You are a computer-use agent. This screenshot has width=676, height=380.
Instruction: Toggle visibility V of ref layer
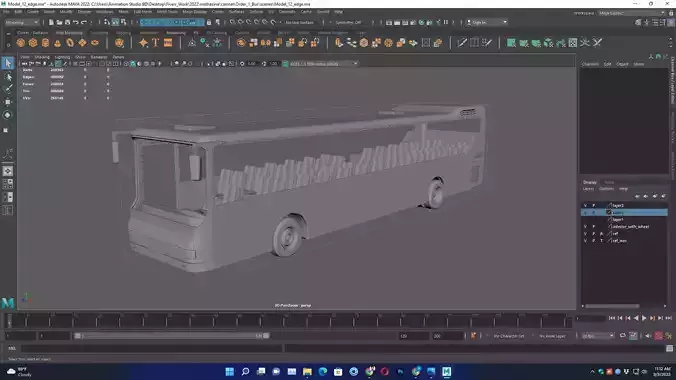coord(585,234)
